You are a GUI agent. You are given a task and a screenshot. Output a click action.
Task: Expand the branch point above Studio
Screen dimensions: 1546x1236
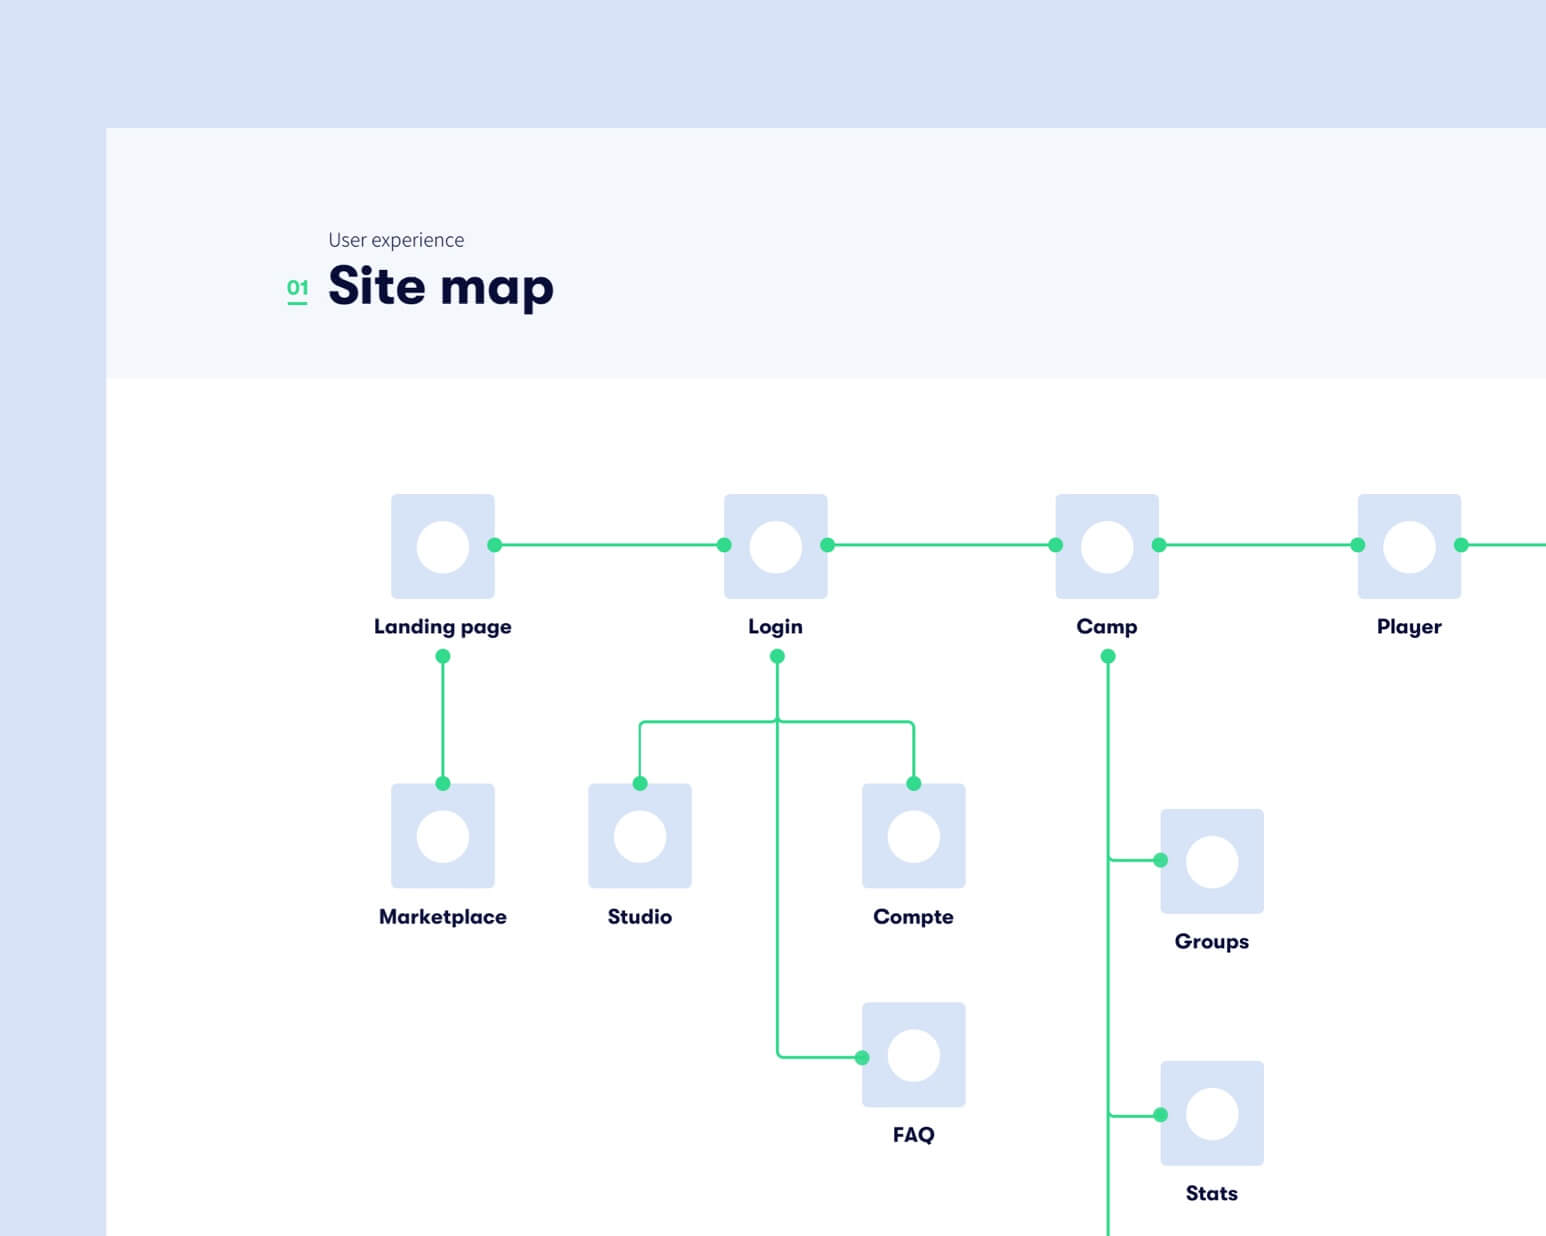click(640, 785)
